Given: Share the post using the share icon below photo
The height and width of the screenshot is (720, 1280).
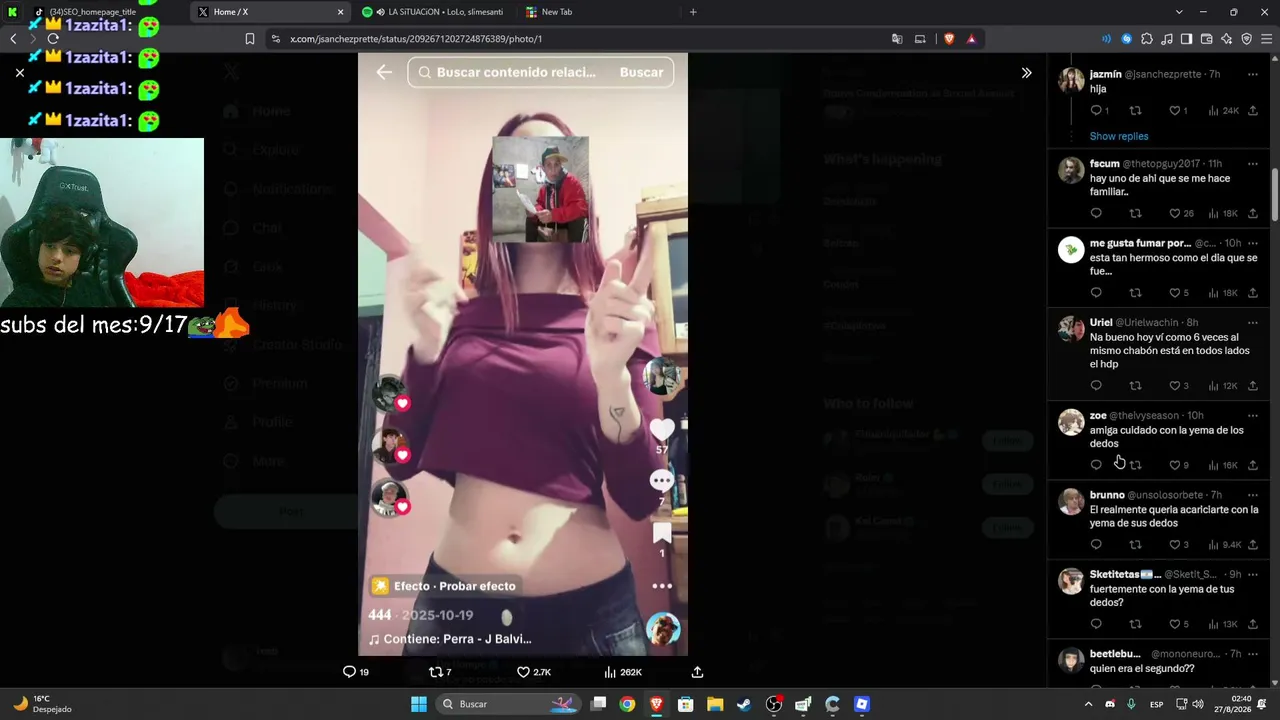Looking at the screenshot, I should [697, 672].
